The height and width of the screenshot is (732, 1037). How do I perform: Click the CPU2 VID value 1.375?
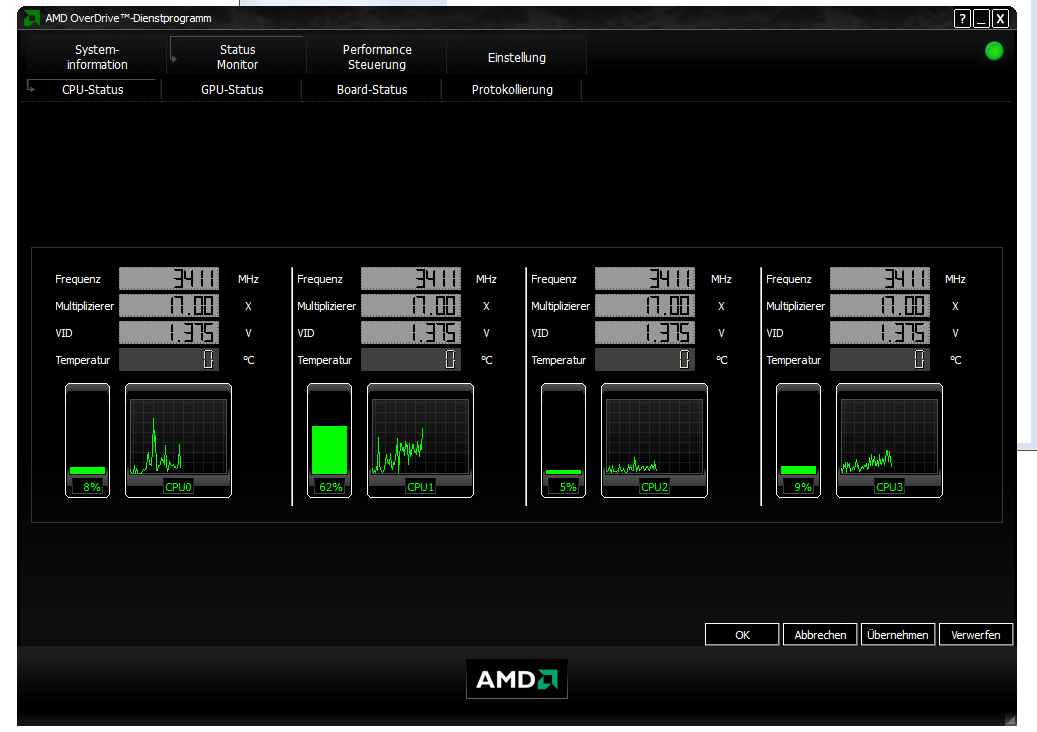click(x=645, y=333)
